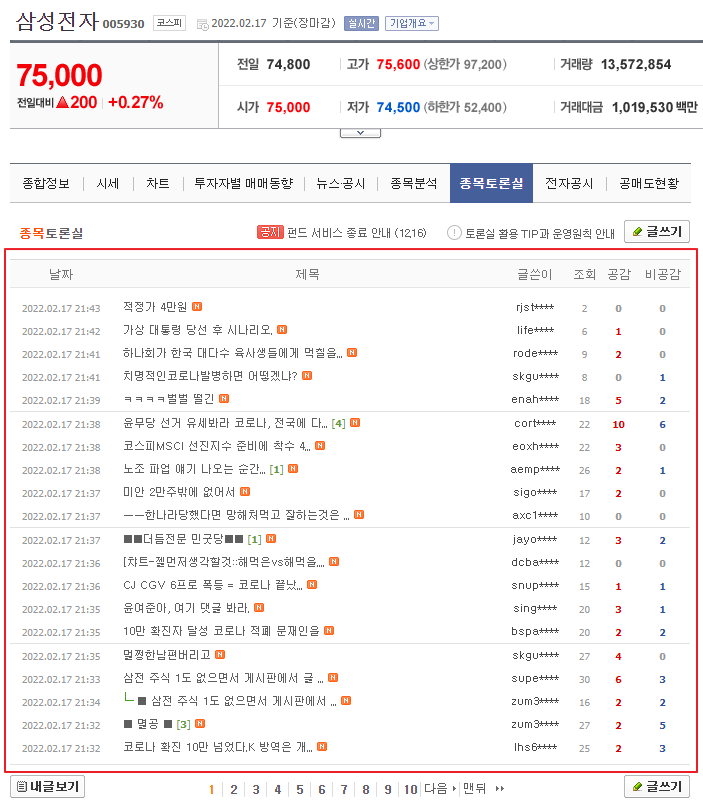Open the post ㅋㅋㅋㅋ별별 떨긴
This screenshot has width=703, height=808.
(x=169, y=399)
